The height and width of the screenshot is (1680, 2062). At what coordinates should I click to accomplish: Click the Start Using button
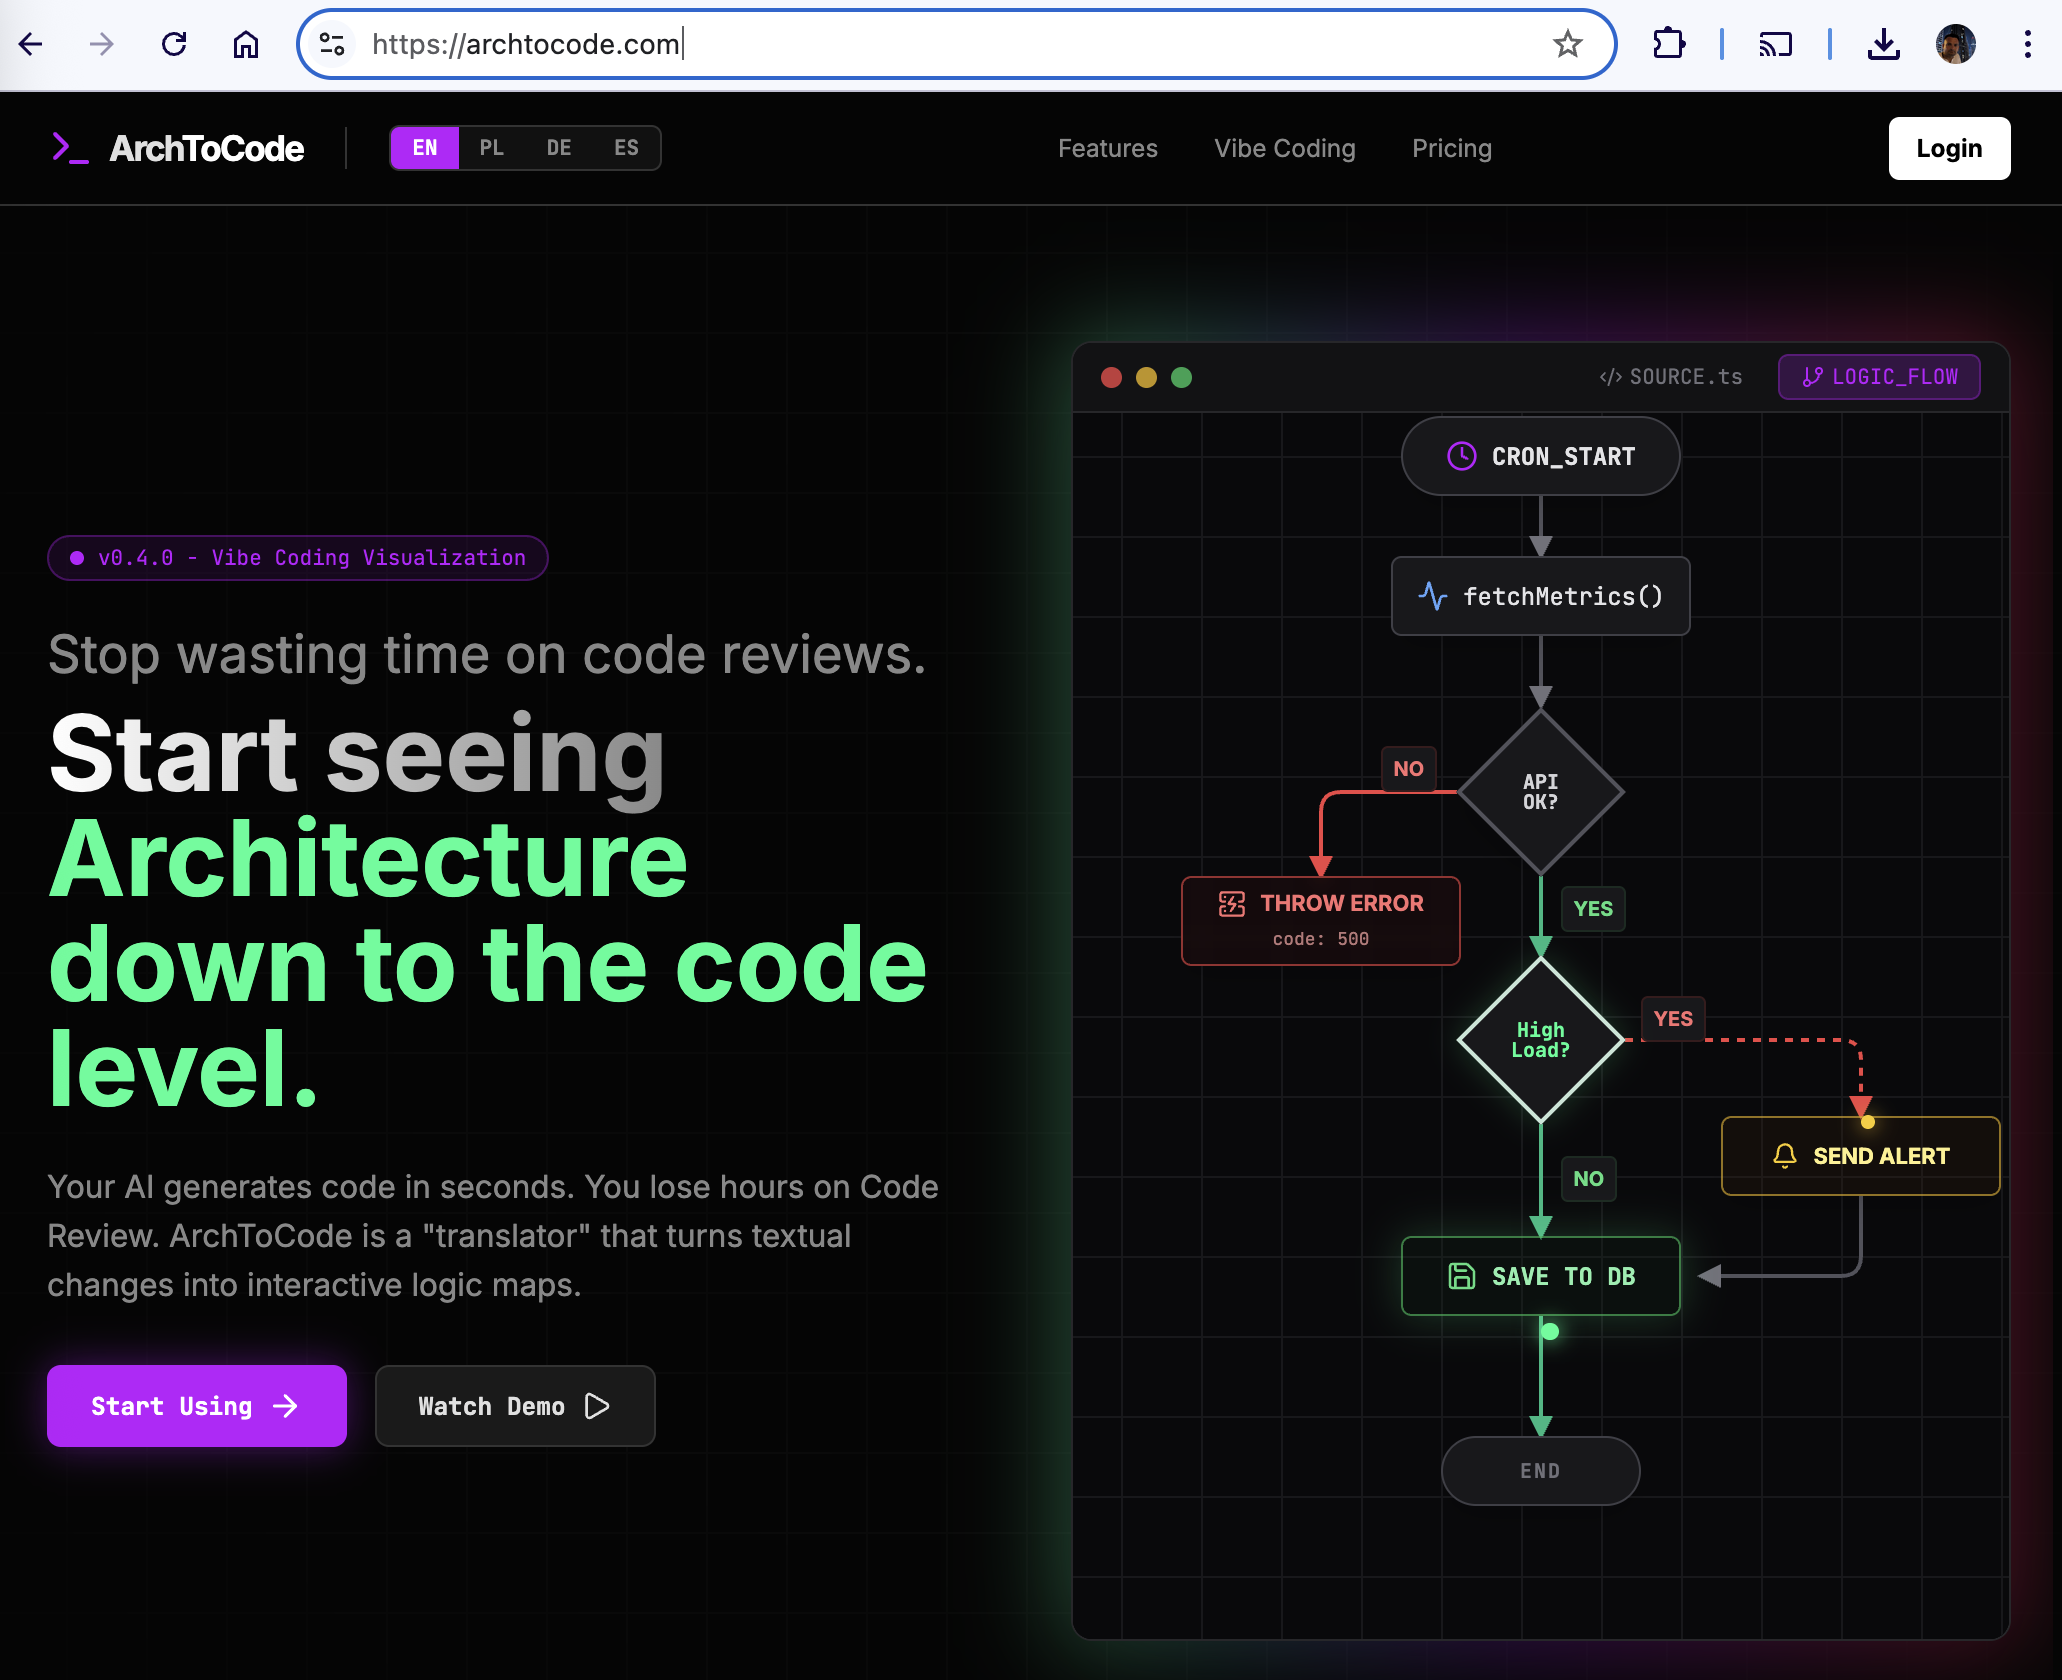click(196, 1405)
